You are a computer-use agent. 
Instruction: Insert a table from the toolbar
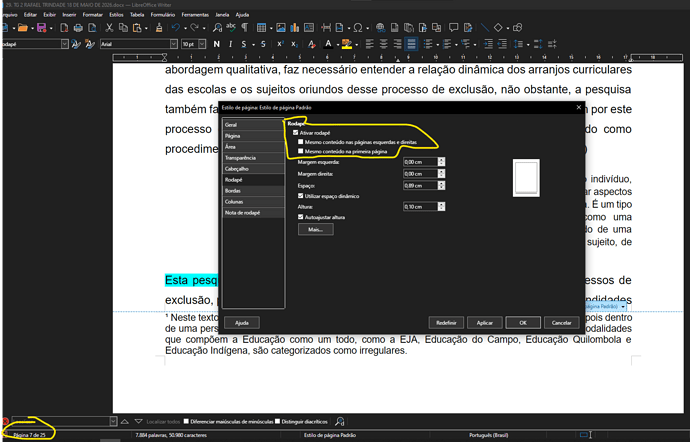point(261,28)
